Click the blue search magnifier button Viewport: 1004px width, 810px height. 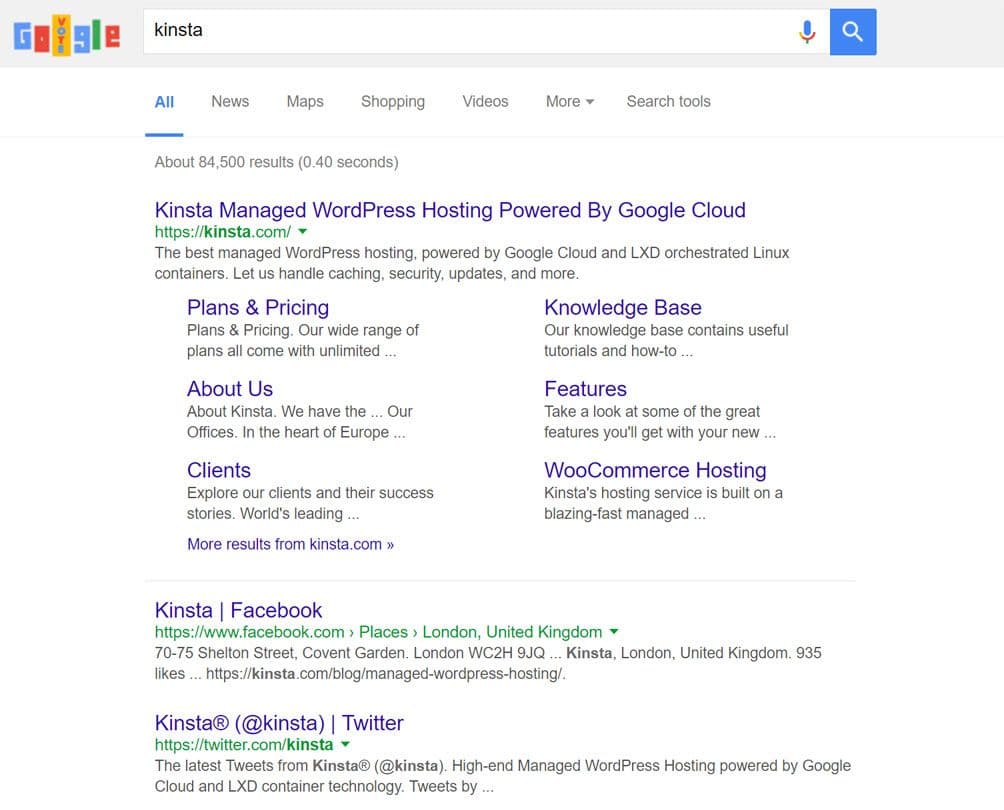click(x=853, y=32)
